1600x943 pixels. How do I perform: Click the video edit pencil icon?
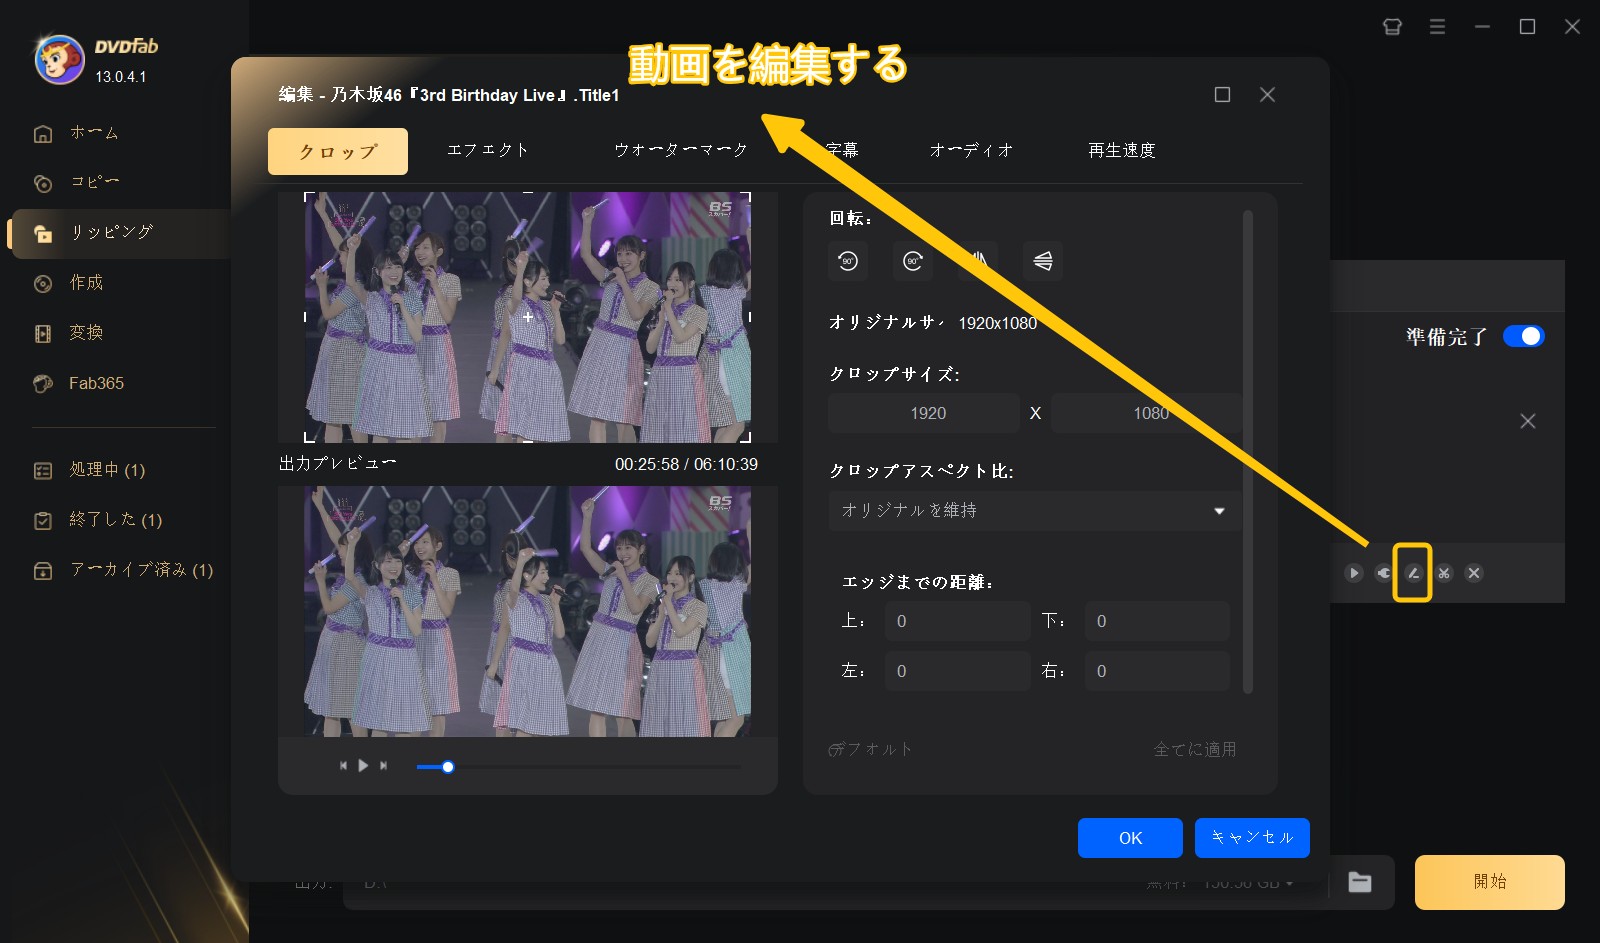pos(1413,573)
